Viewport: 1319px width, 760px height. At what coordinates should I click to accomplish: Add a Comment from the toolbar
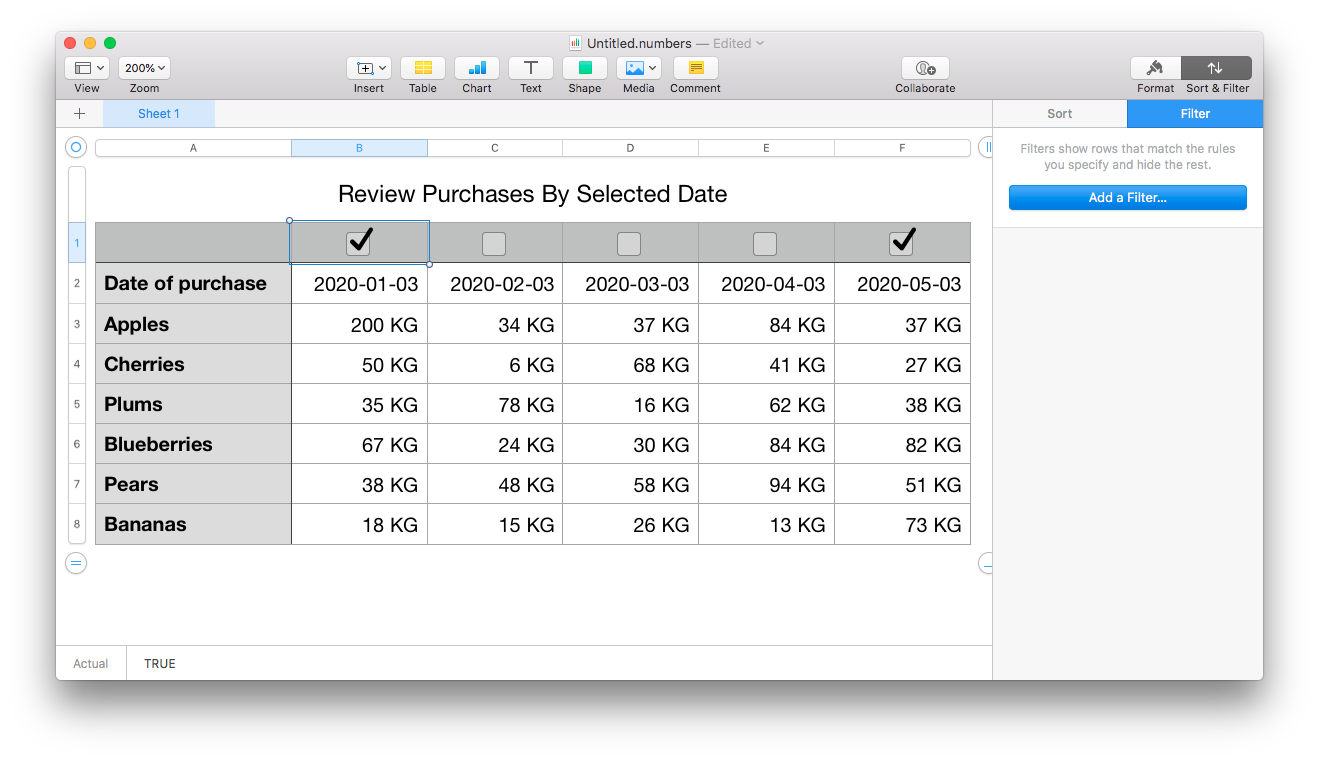tap(696, 68)
